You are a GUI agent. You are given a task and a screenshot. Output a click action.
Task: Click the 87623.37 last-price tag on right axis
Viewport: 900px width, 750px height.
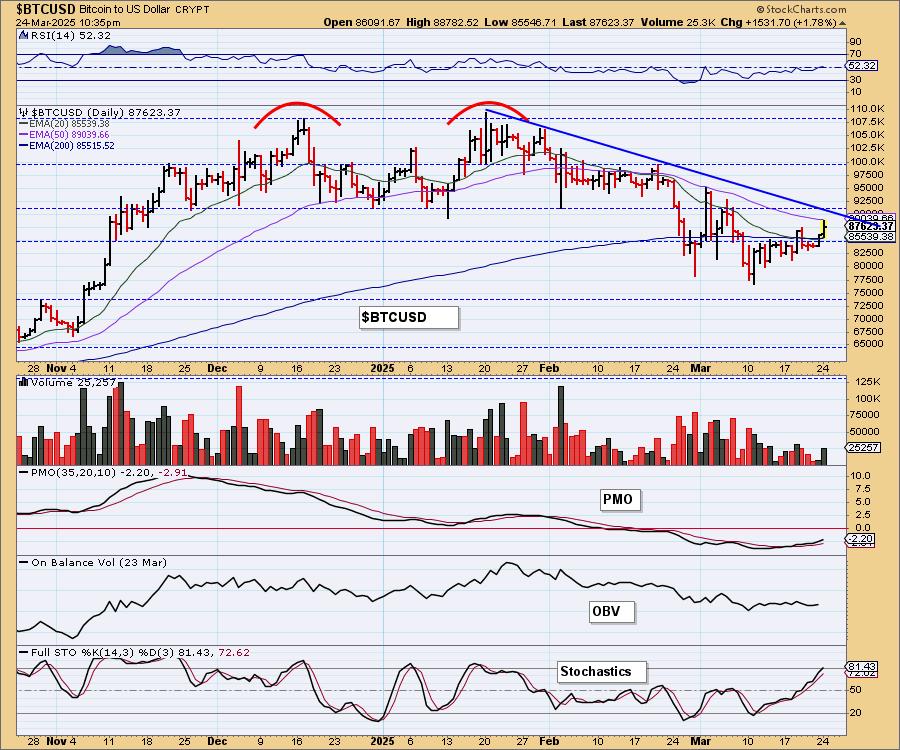pos(871,227)
